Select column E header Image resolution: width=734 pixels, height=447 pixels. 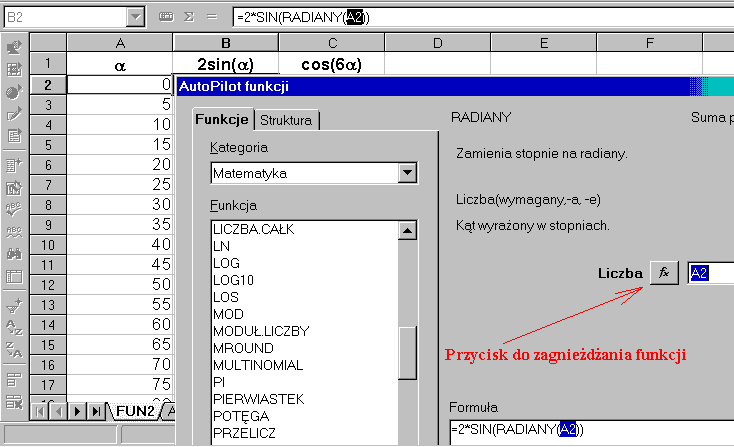tap(543, 43)
